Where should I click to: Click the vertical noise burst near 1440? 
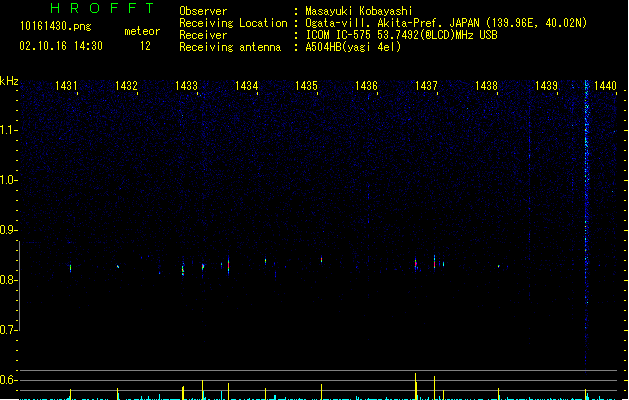click(586, 225)
